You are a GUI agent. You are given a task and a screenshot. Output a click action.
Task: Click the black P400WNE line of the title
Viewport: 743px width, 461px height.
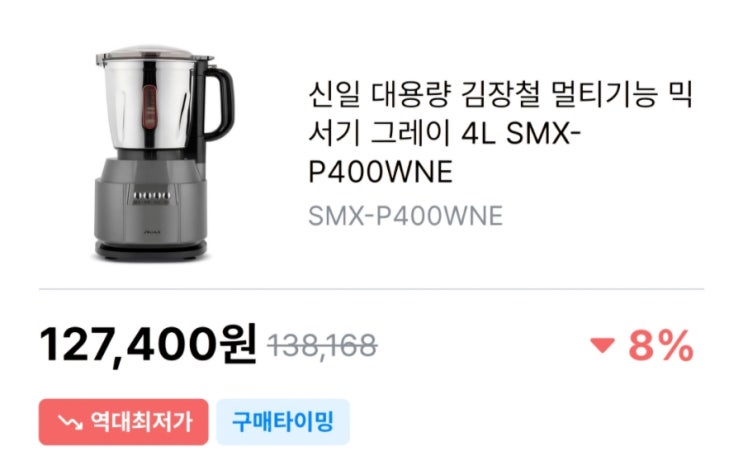[x=381, y=172]
